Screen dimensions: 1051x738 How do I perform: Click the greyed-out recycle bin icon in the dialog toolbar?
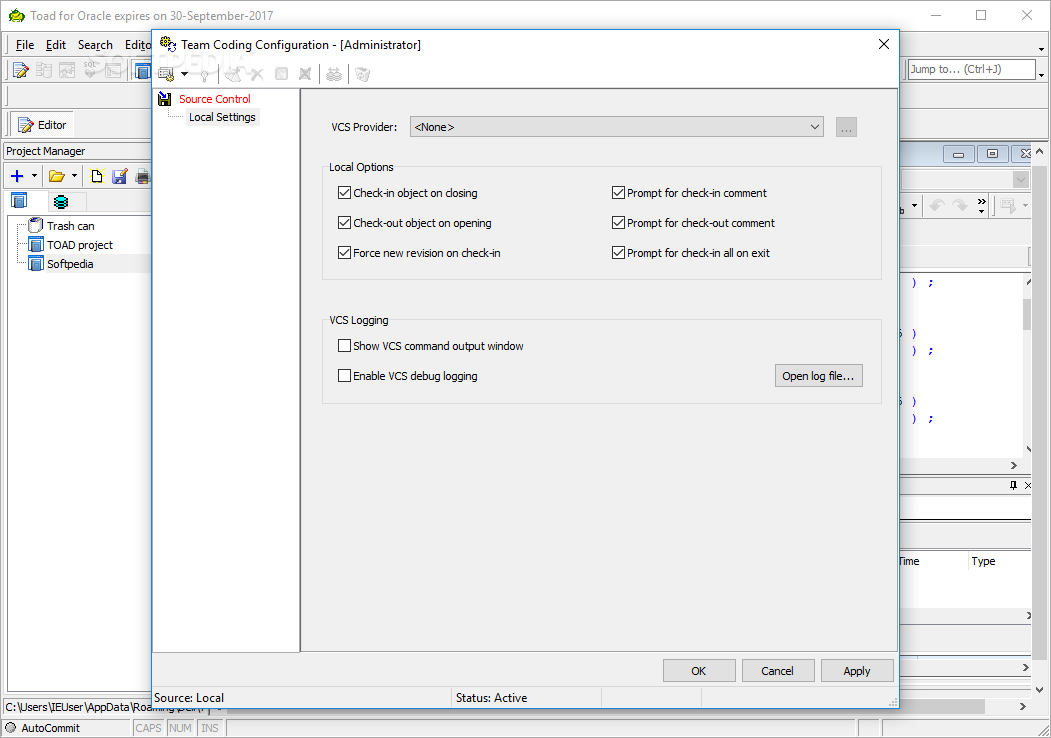click(363, 74)
